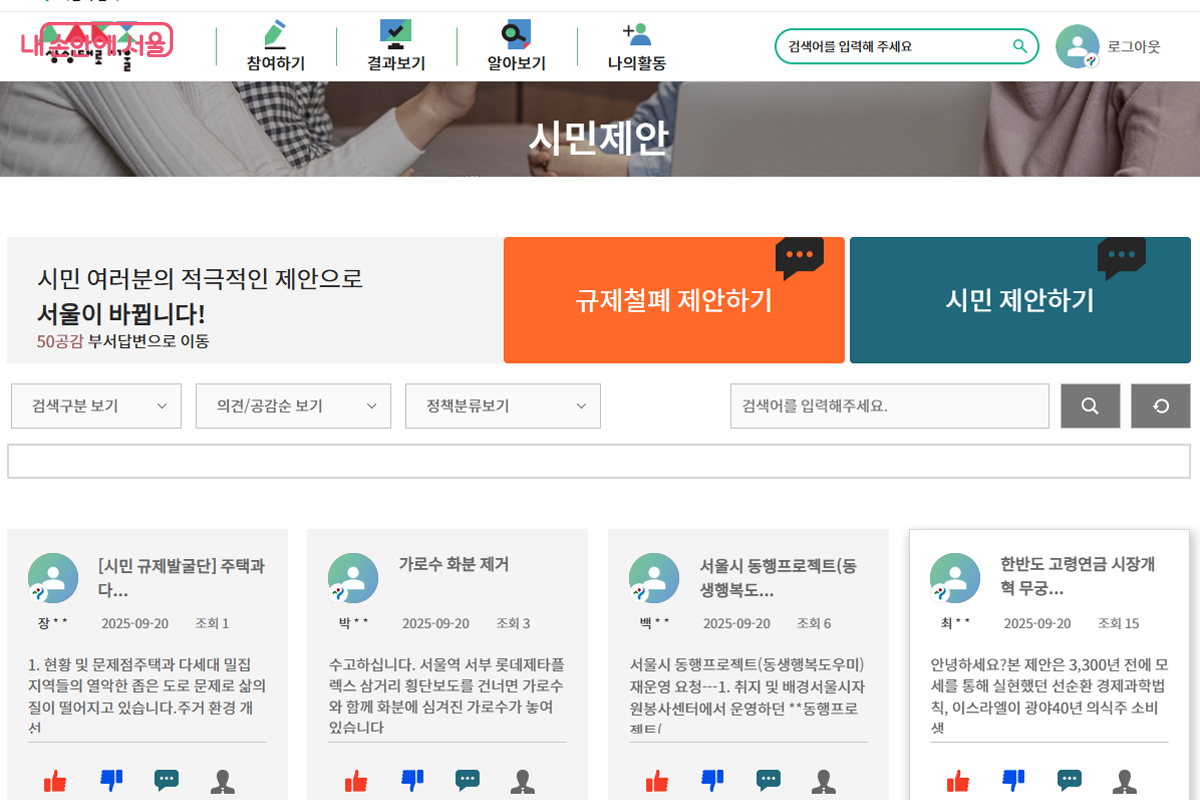Reset filters with the circular refresh icon

point(1160,406)
